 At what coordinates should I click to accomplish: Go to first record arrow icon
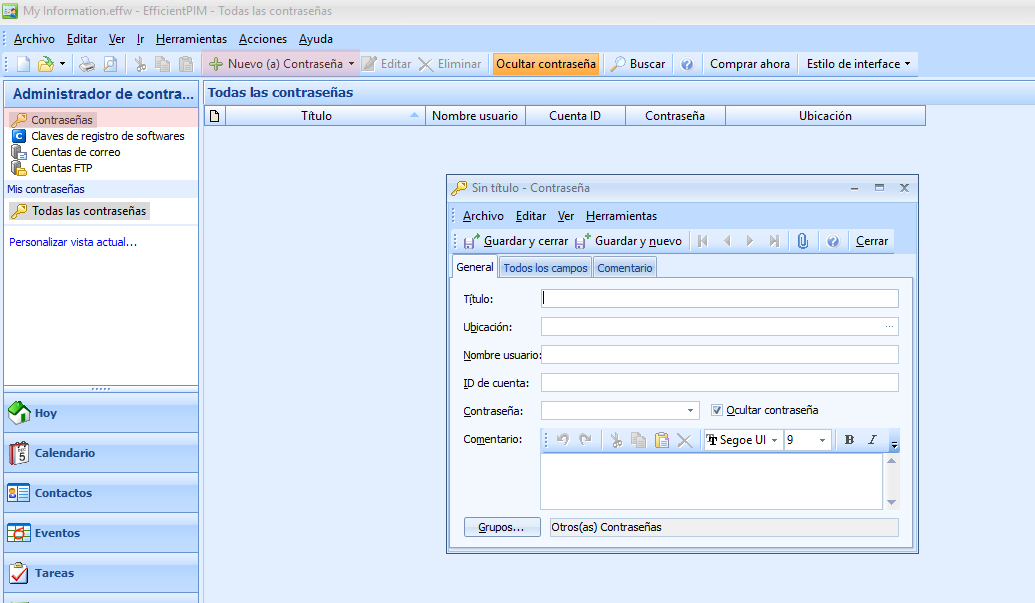pyautogui.click(x=702, y=241)
